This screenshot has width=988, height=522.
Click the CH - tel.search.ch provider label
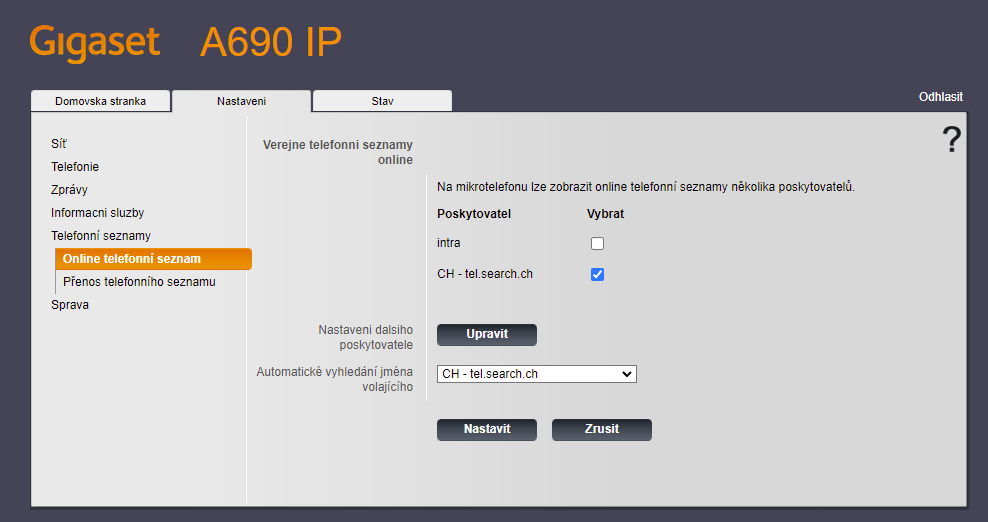485,274
